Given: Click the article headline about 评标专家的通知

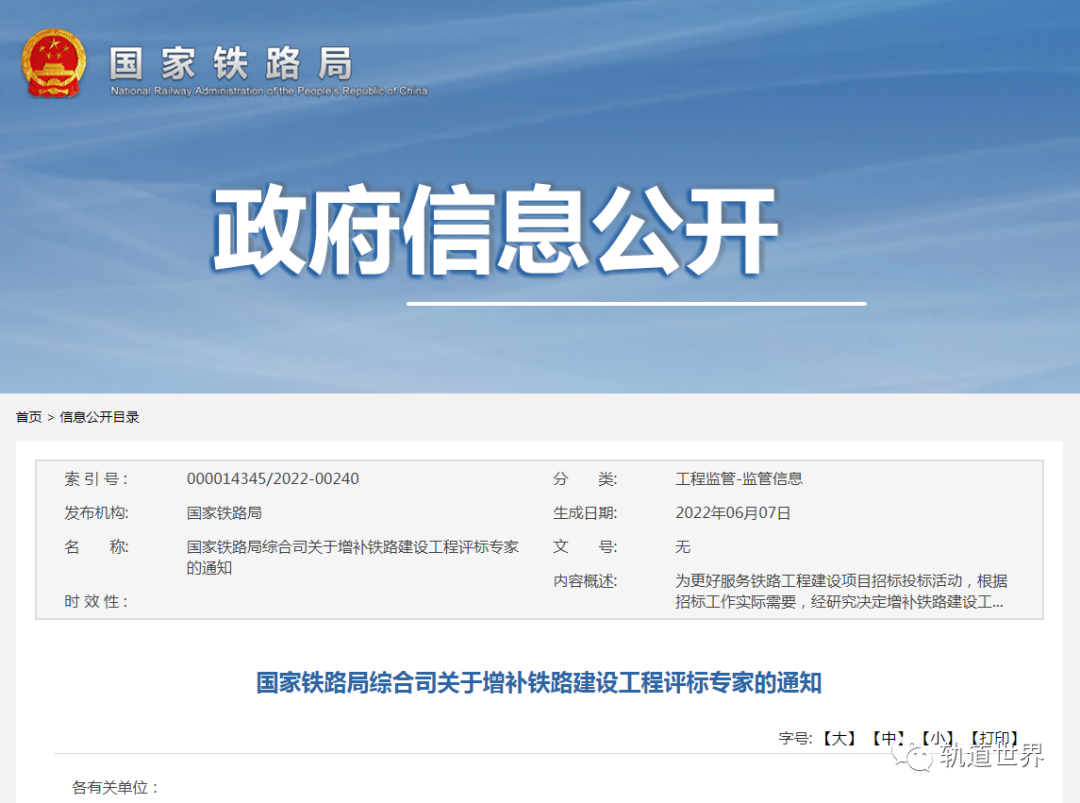Looking at the screenshot, I should point(539,682).
